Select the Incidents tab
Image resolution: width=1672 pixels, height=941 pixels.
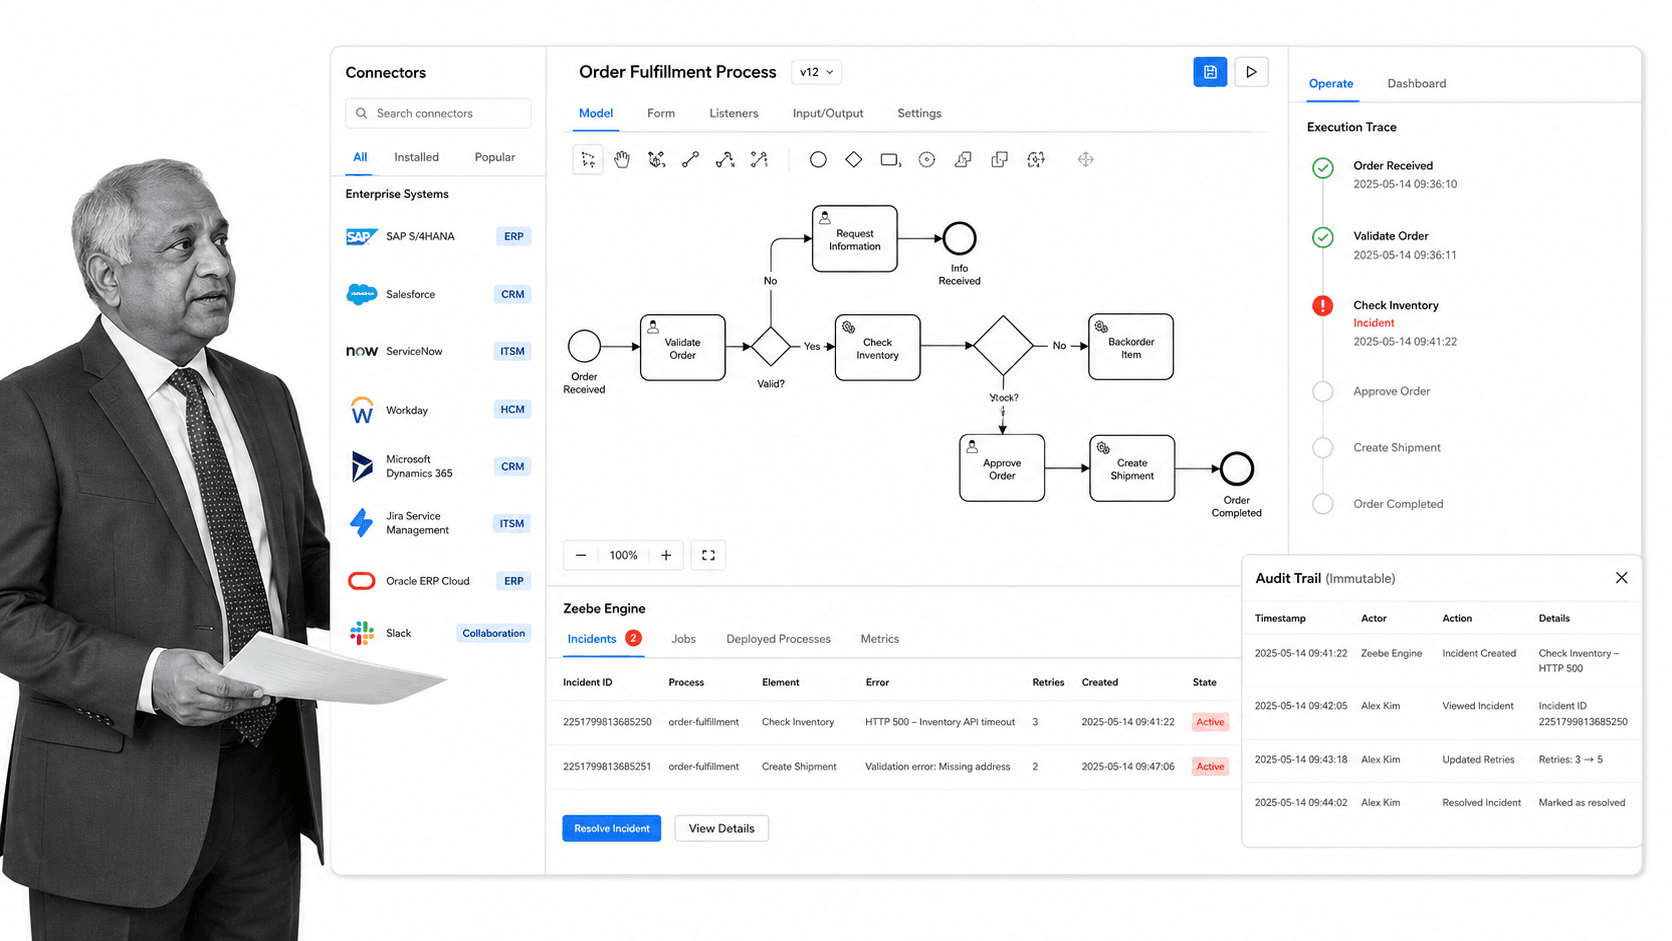click(x=603, y=639)
